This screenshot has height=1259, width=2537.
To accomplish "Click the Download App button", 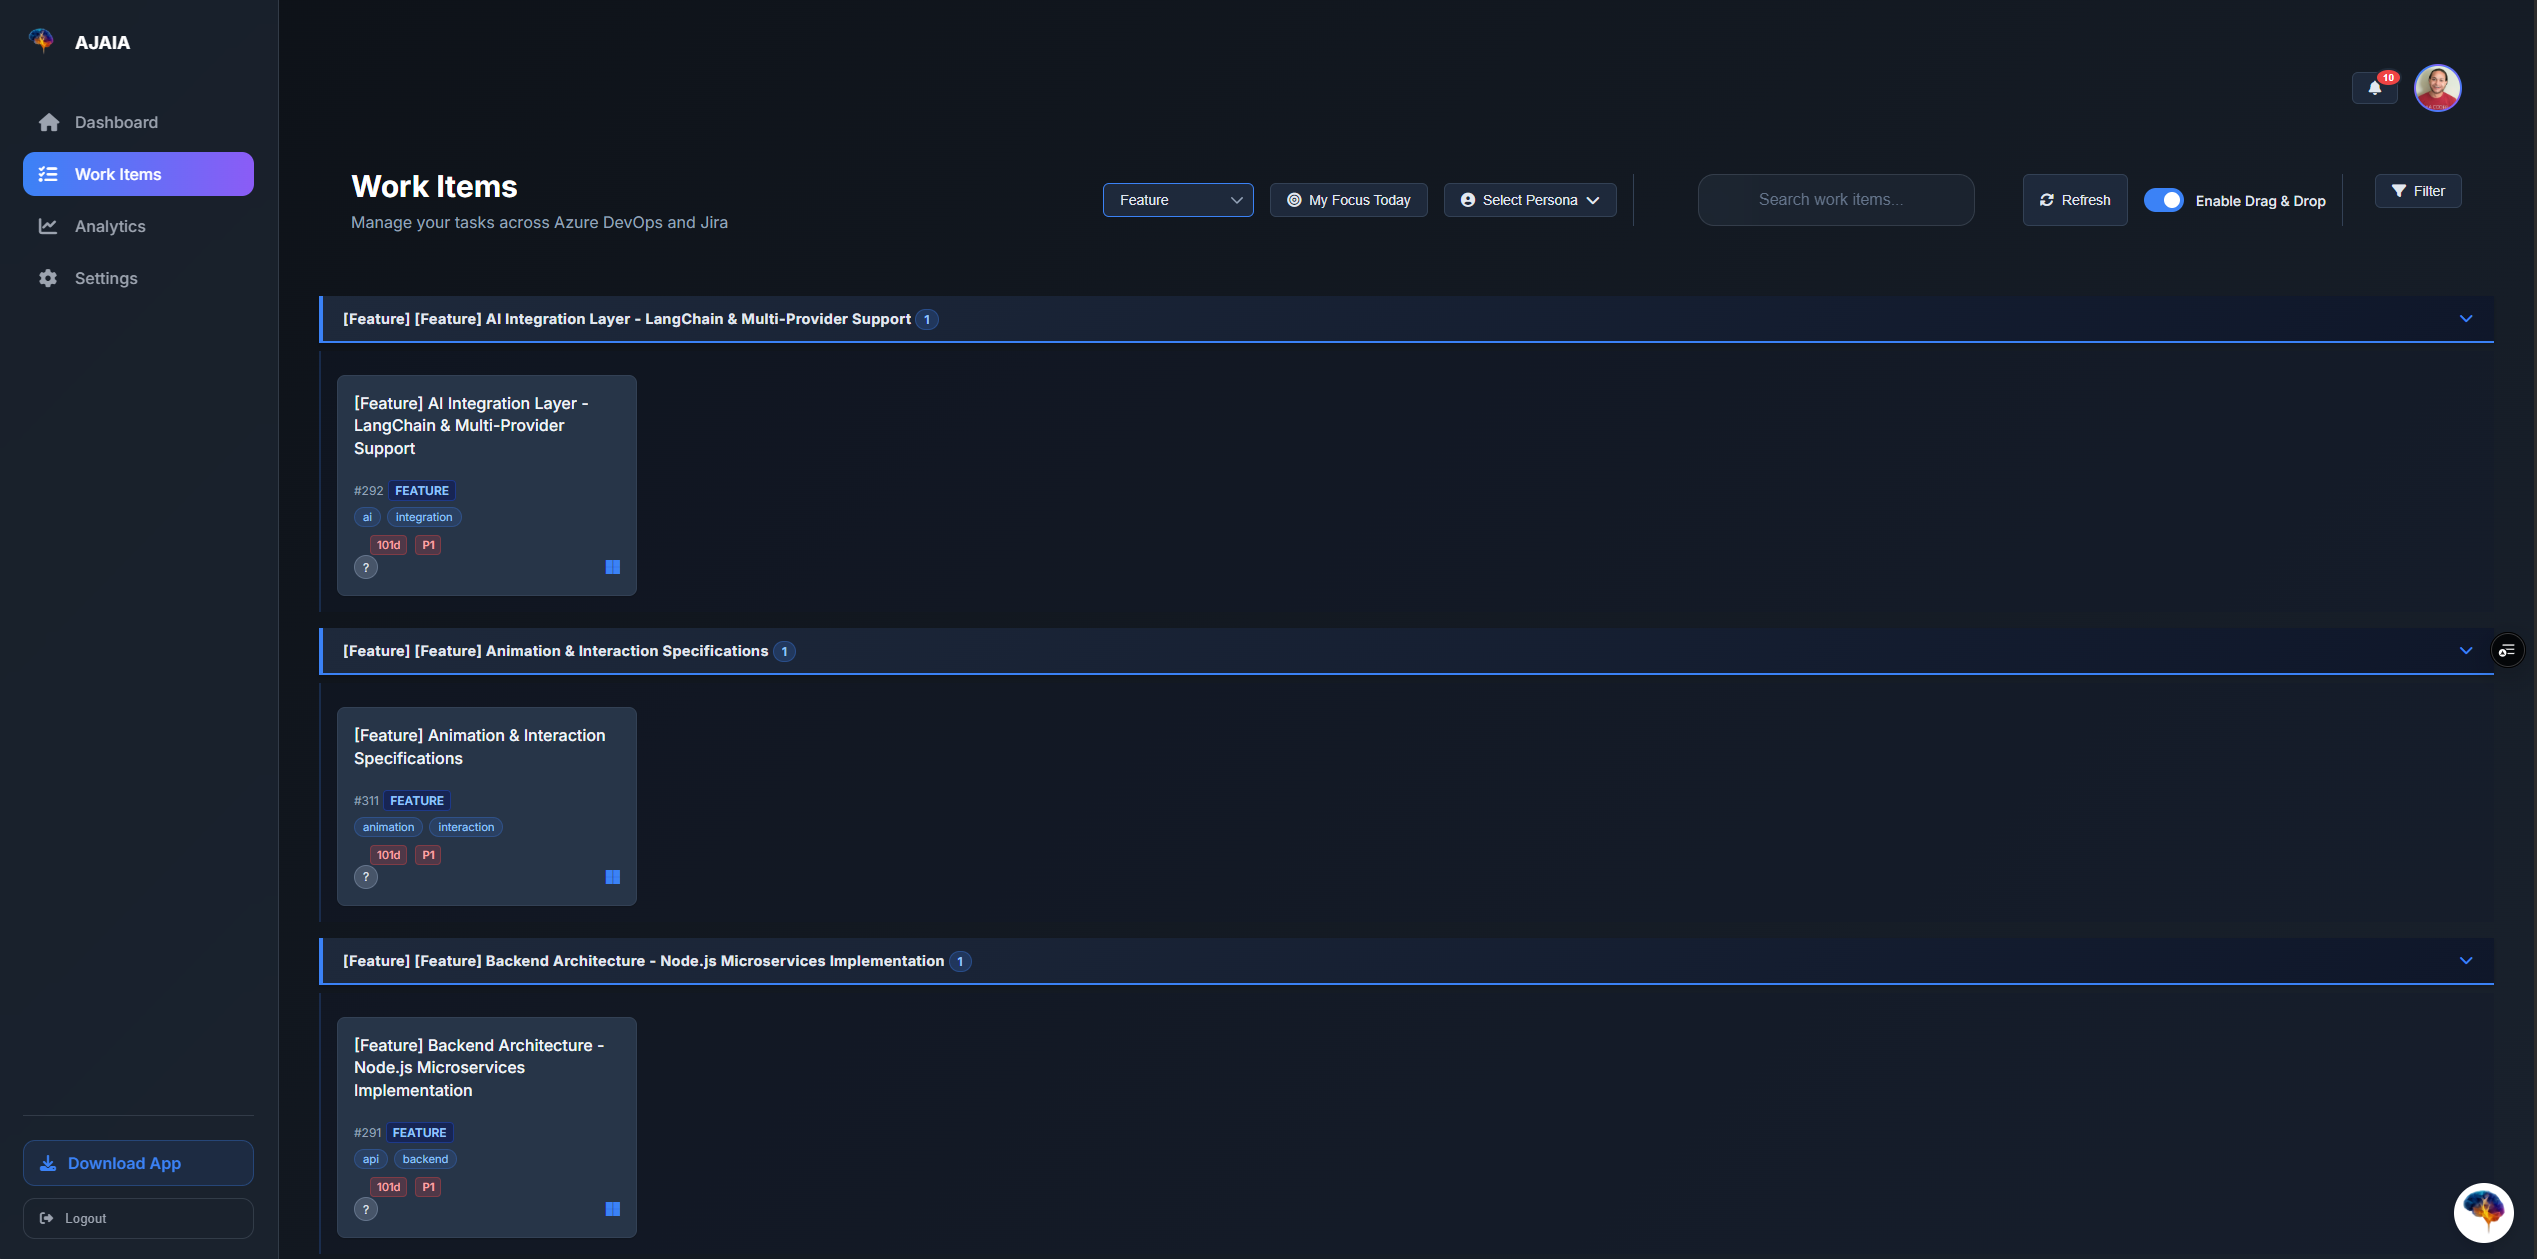I will coord(138,1163).
